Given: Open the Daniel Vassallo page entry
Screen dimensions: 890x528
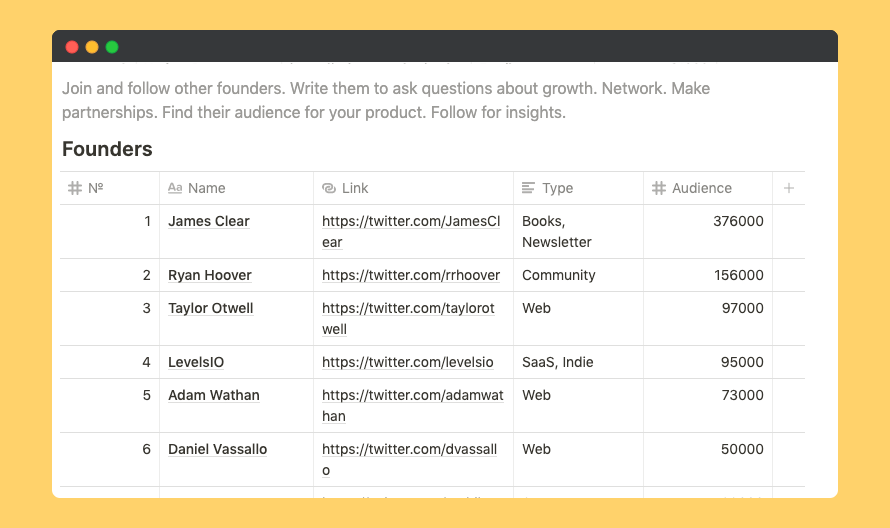Looking at the screenshot, I should [217, 449].
